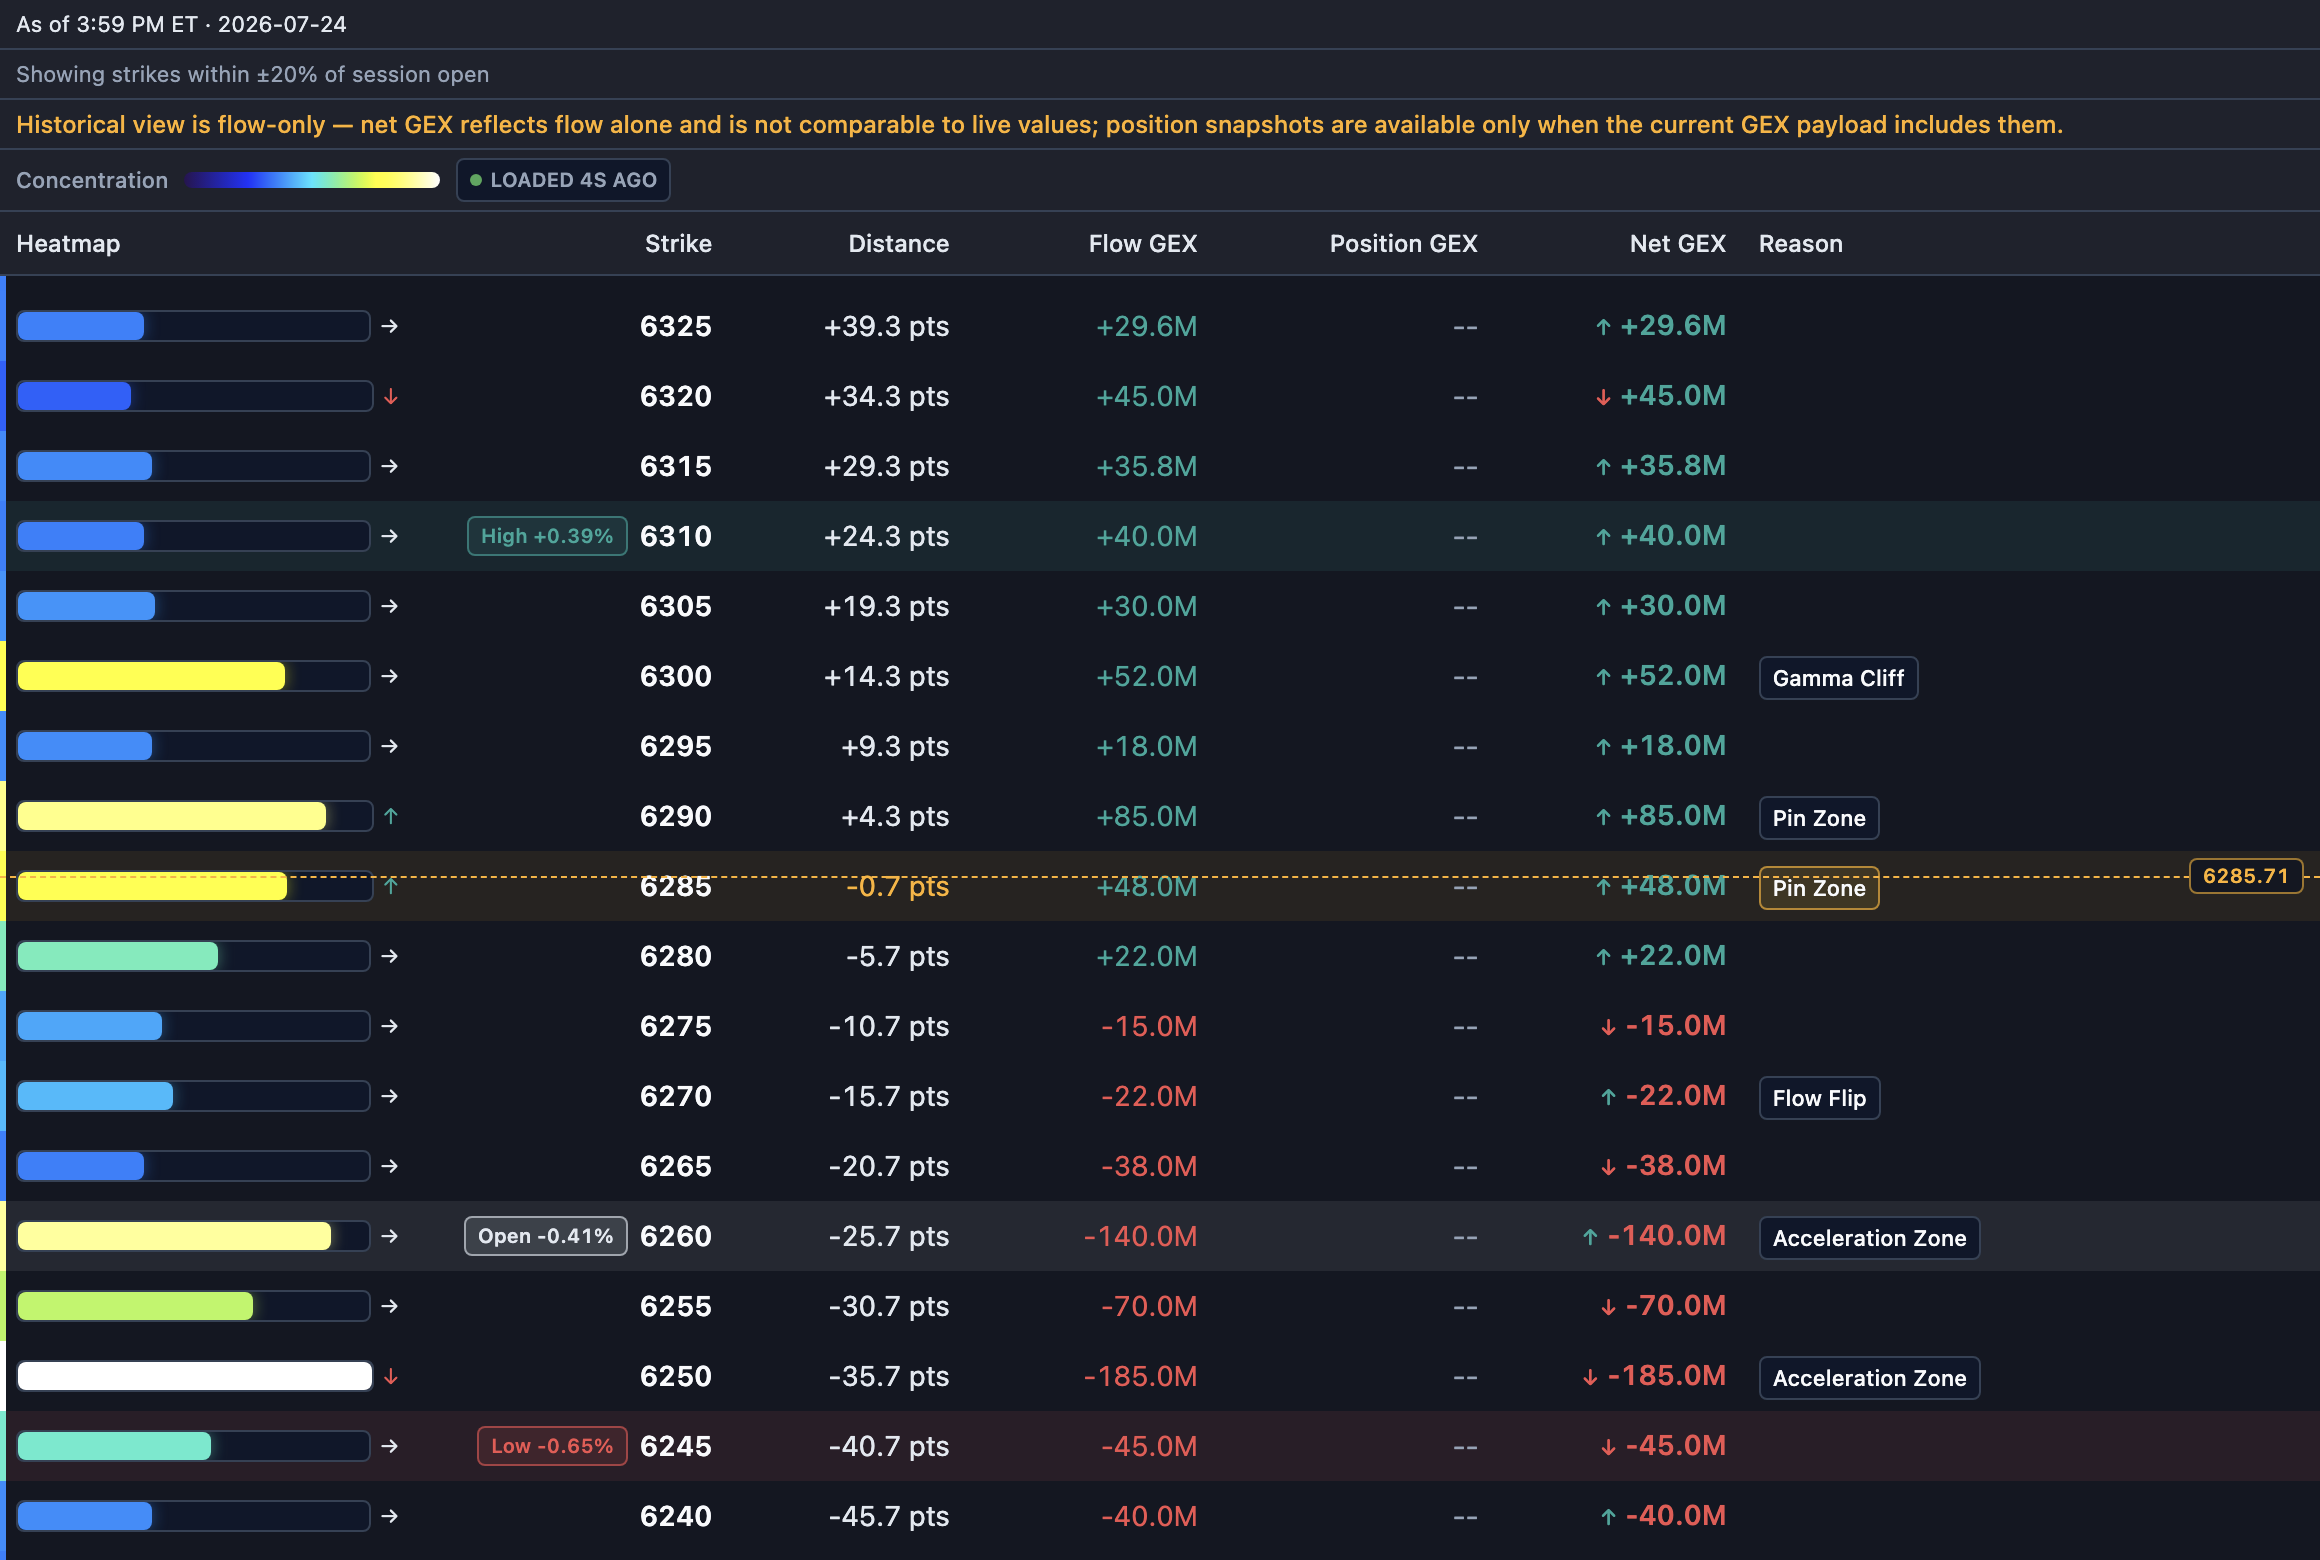Click the right arrow beside the 6300 heatmap bar

coord(390,676)
